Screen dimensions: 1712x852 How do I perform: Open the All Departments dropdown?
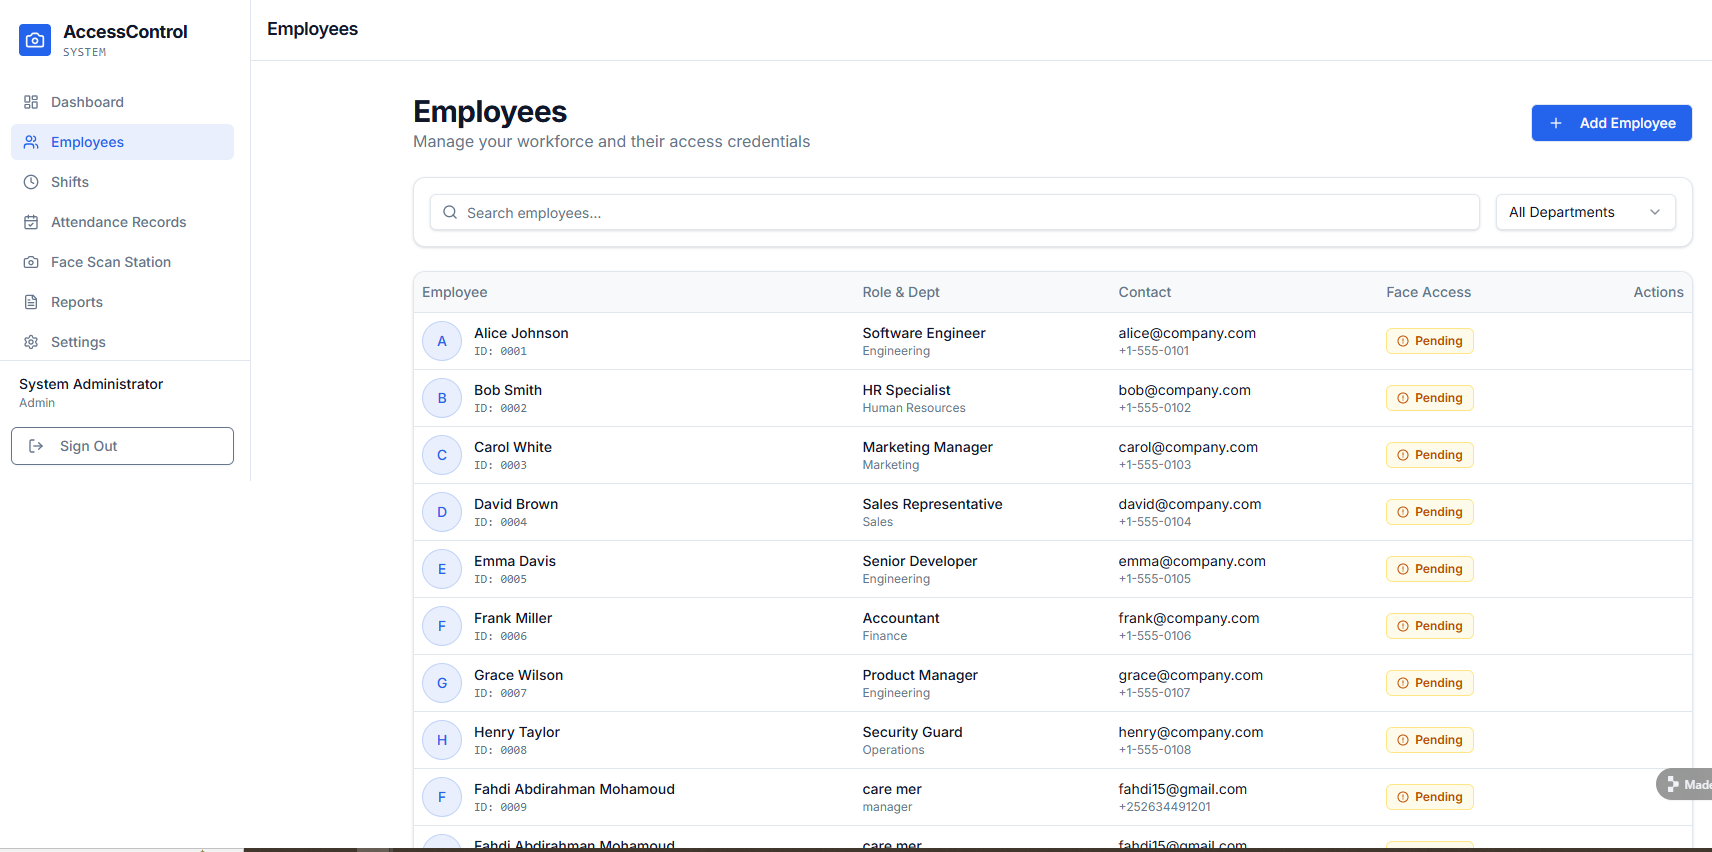[1584, 212]
